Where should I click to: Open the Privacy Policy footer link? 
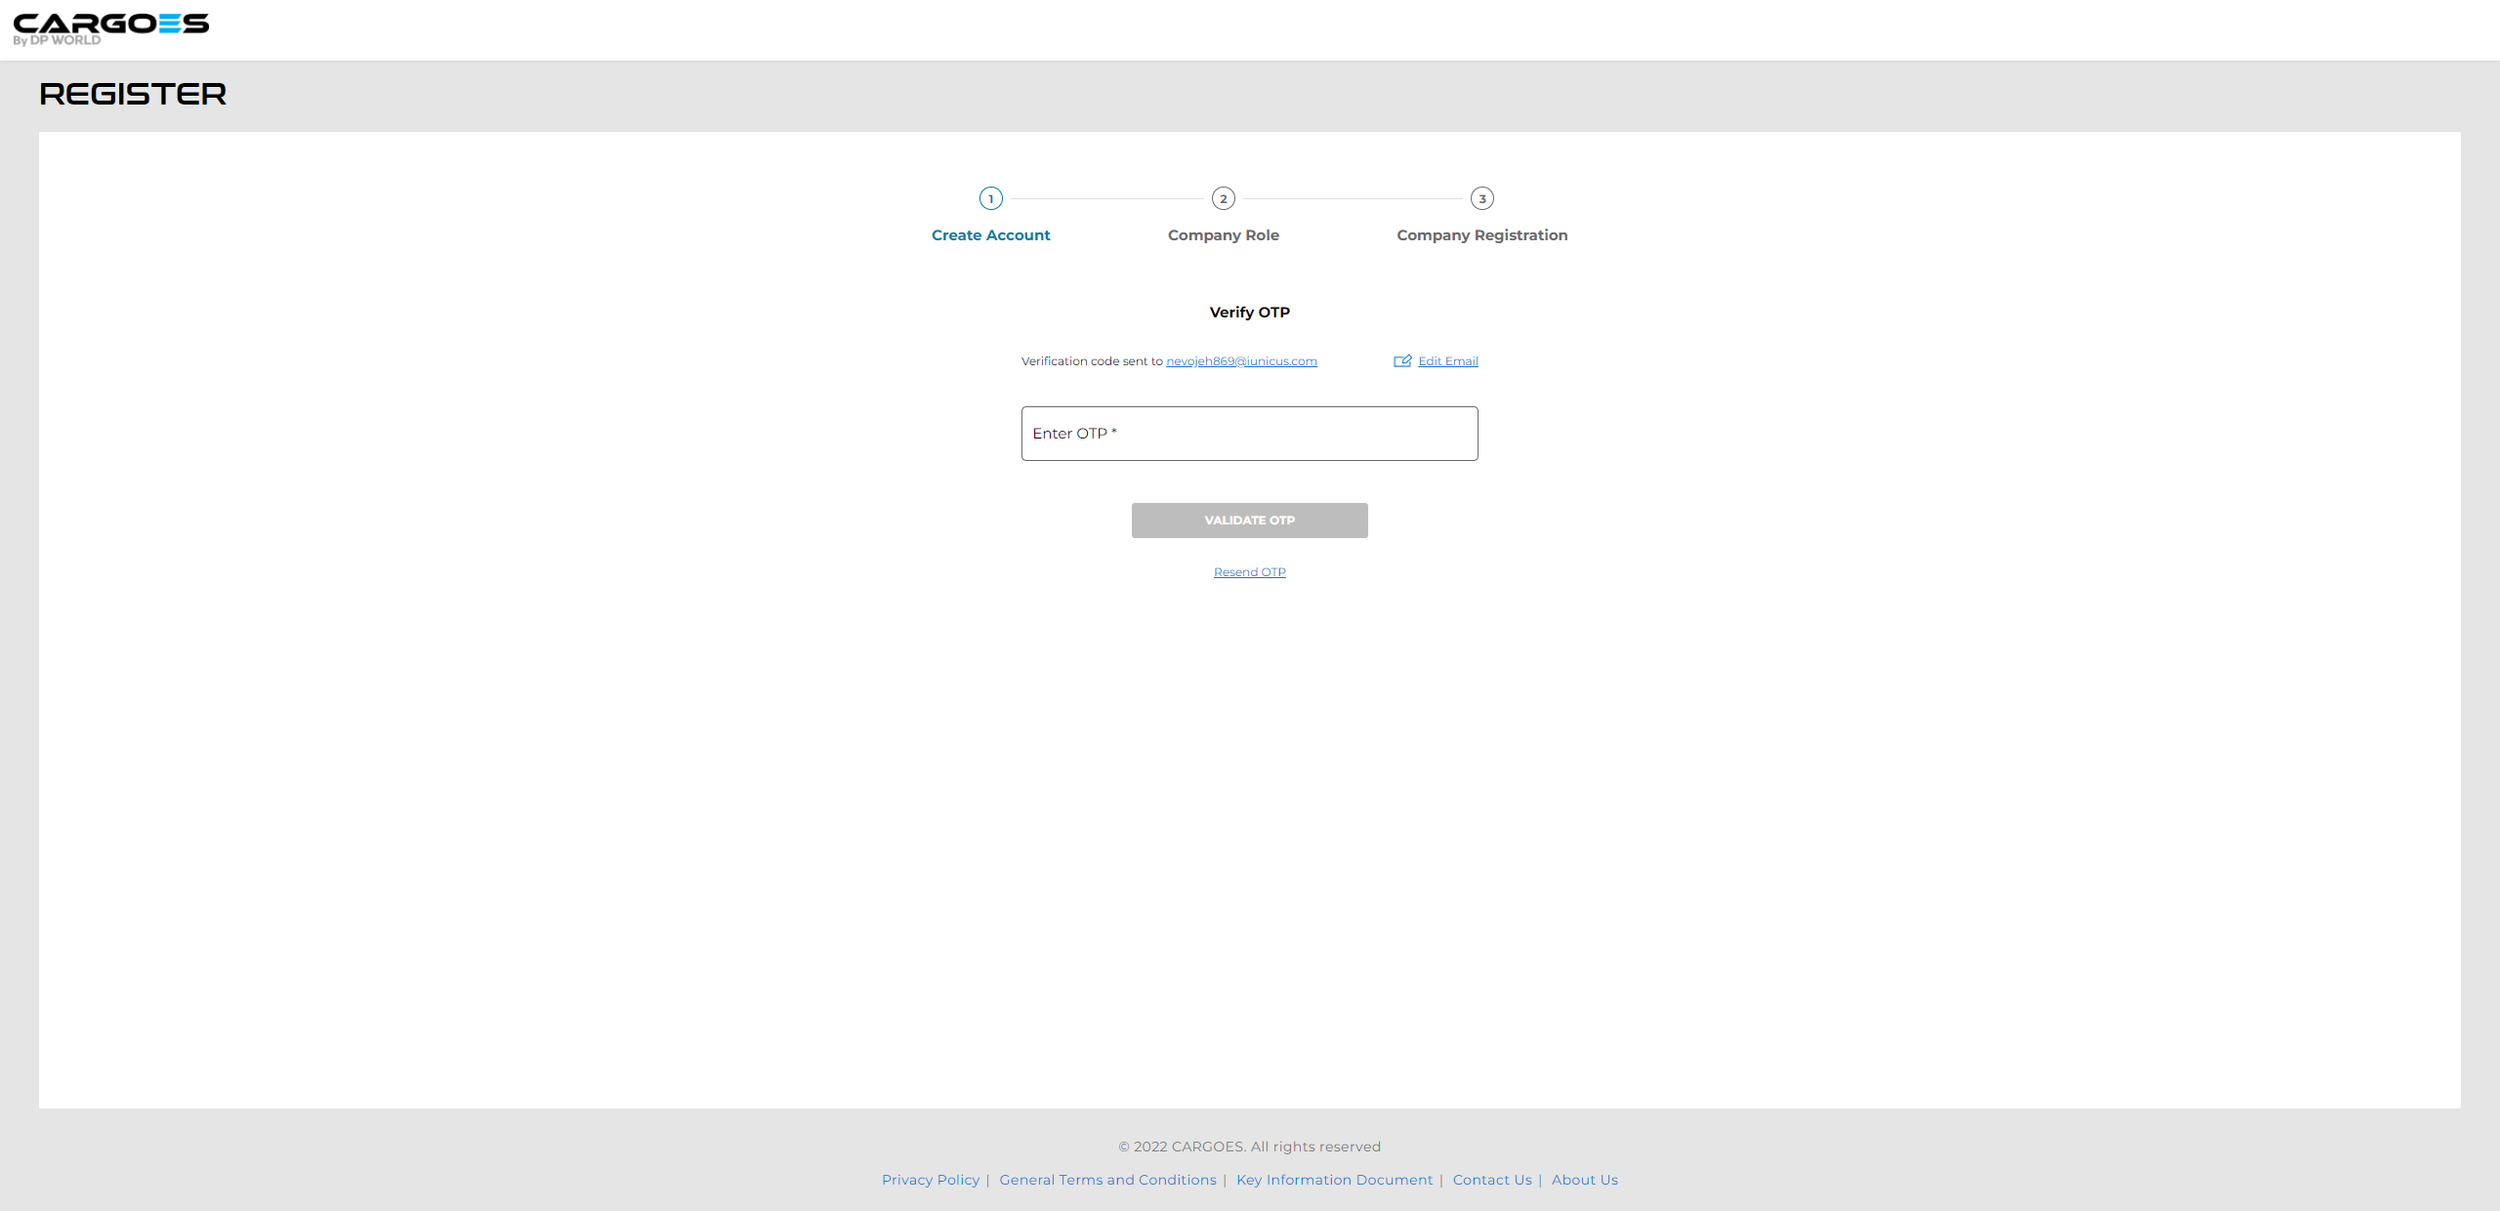click(930, 1180)
